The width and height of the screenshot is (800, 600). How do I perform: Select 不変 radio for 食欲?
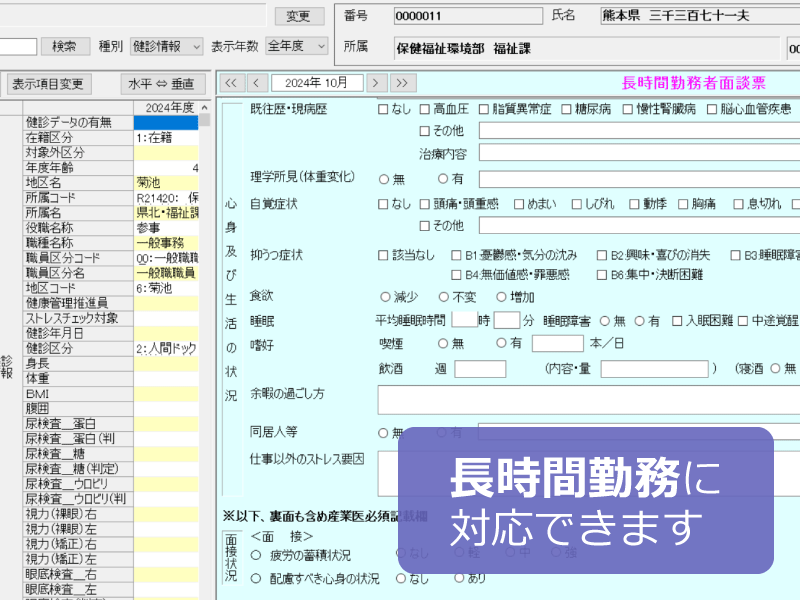pos(444,297)
